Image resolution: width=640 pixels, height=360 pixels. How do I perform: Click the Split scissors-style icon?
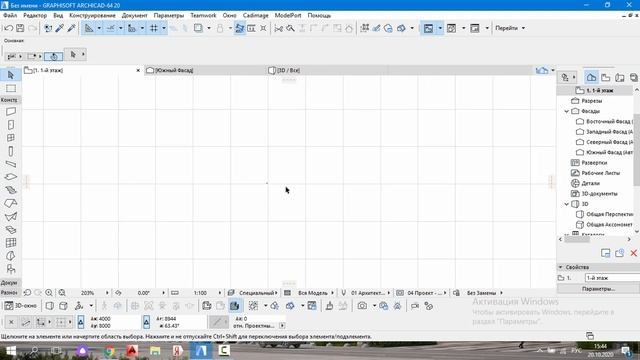[x=279, y=28]
